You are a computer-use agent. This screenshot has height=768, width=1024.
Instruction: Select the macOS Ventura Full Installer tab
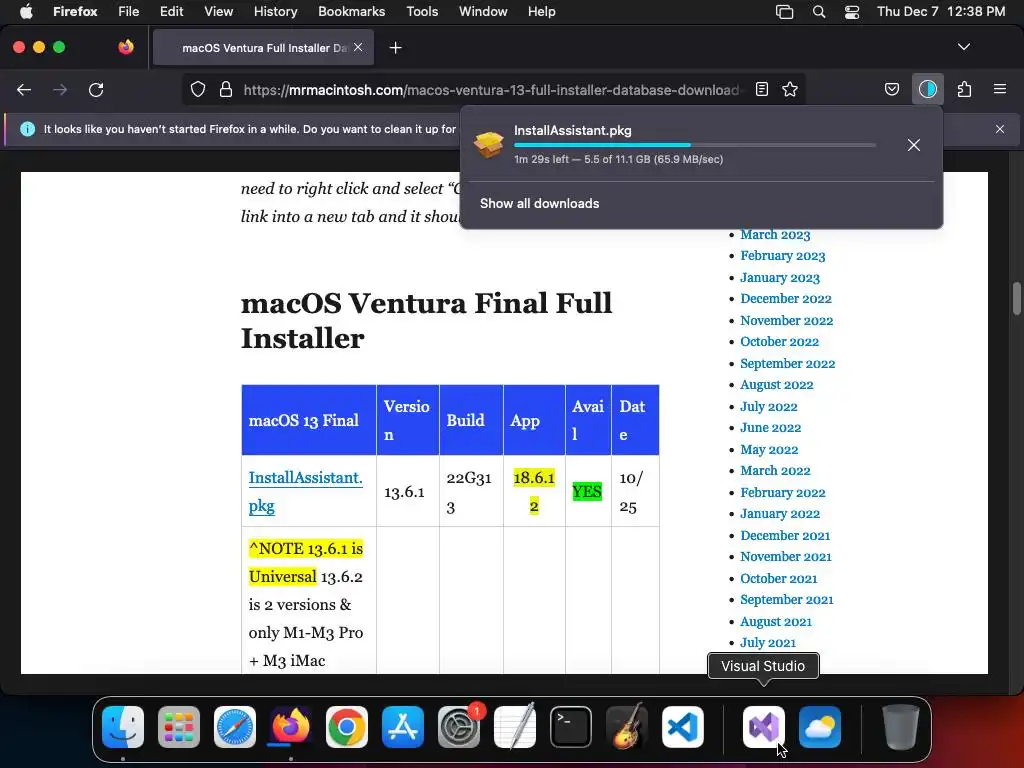[x=264, y=48]
